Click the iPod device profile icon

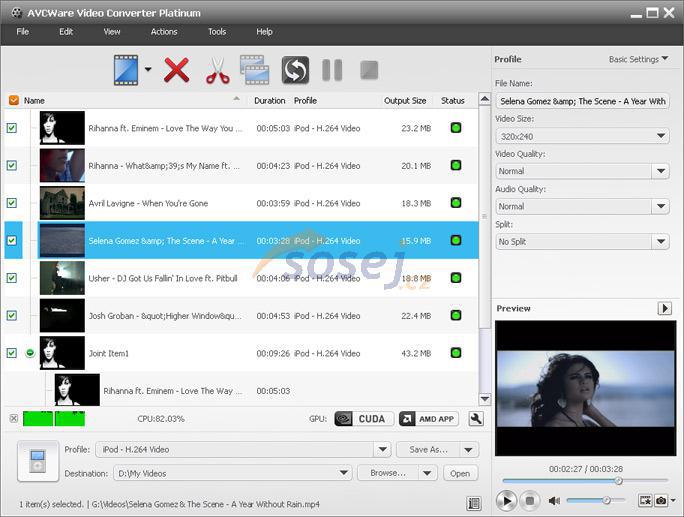pyautogui.click(x=38, y=461)
